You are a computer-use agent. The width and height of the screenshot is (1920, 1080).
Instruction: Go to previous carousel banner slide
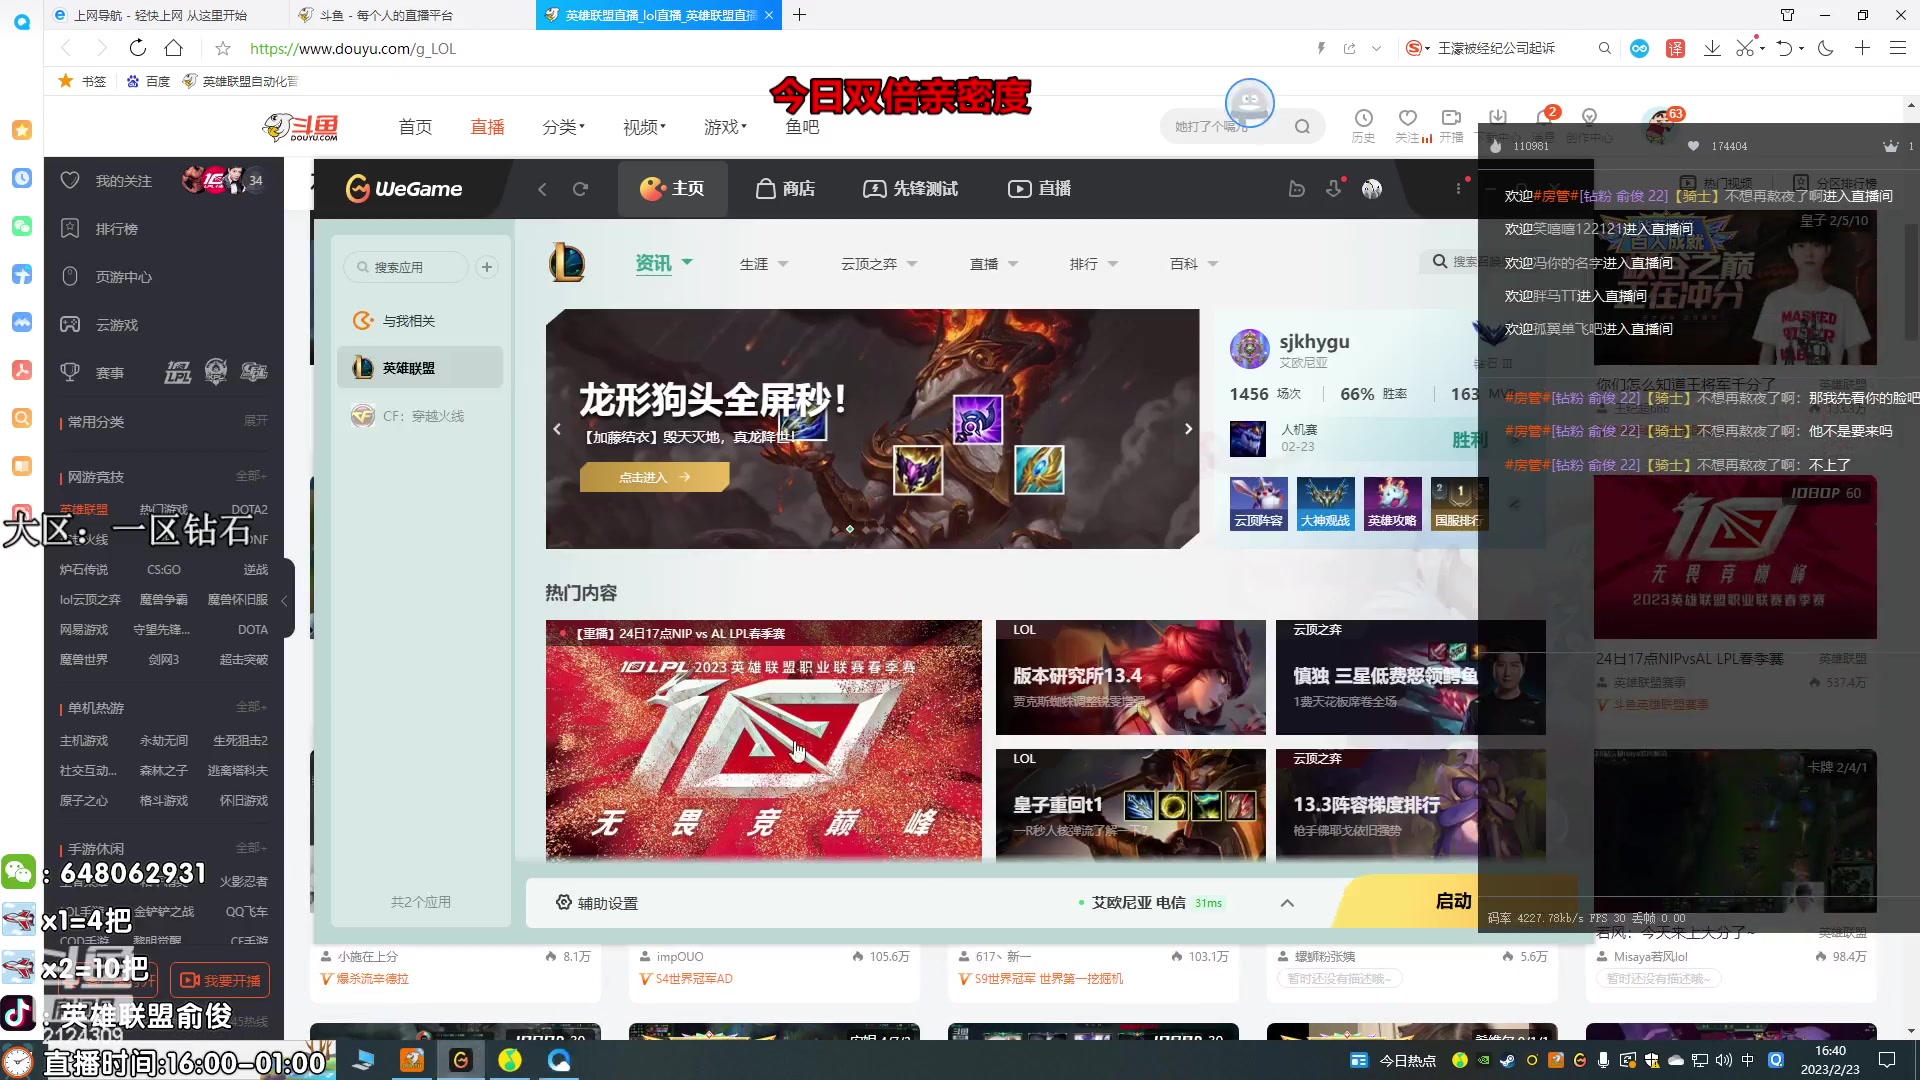557,429
